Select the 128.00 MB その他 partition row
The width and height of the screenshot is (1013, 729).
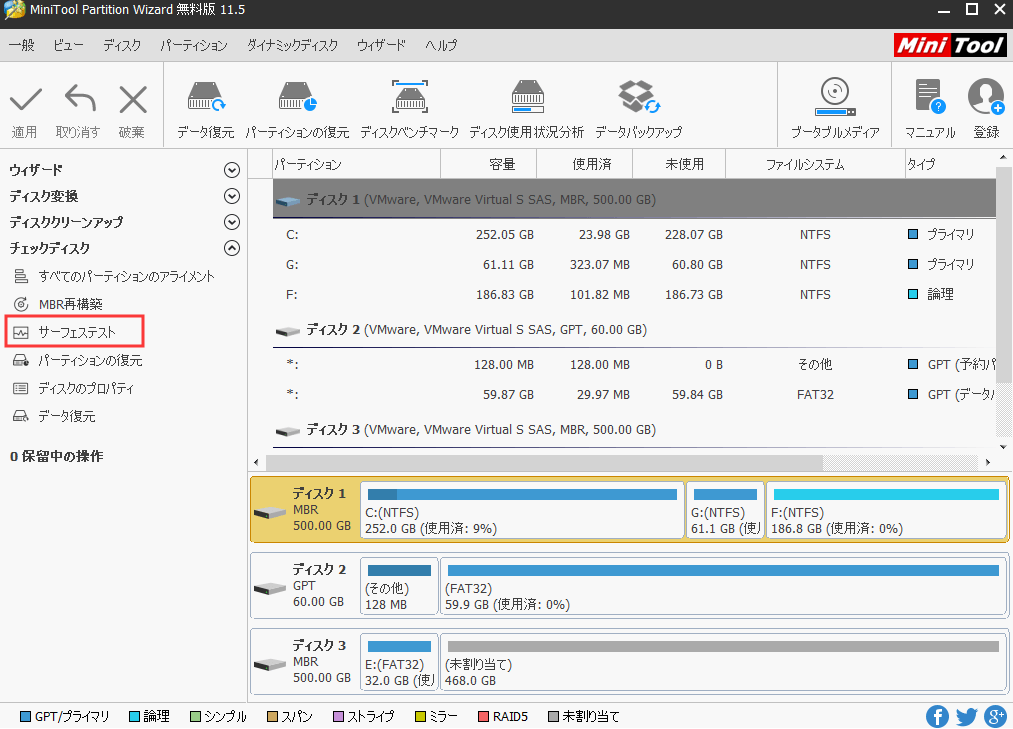(634, 364)
